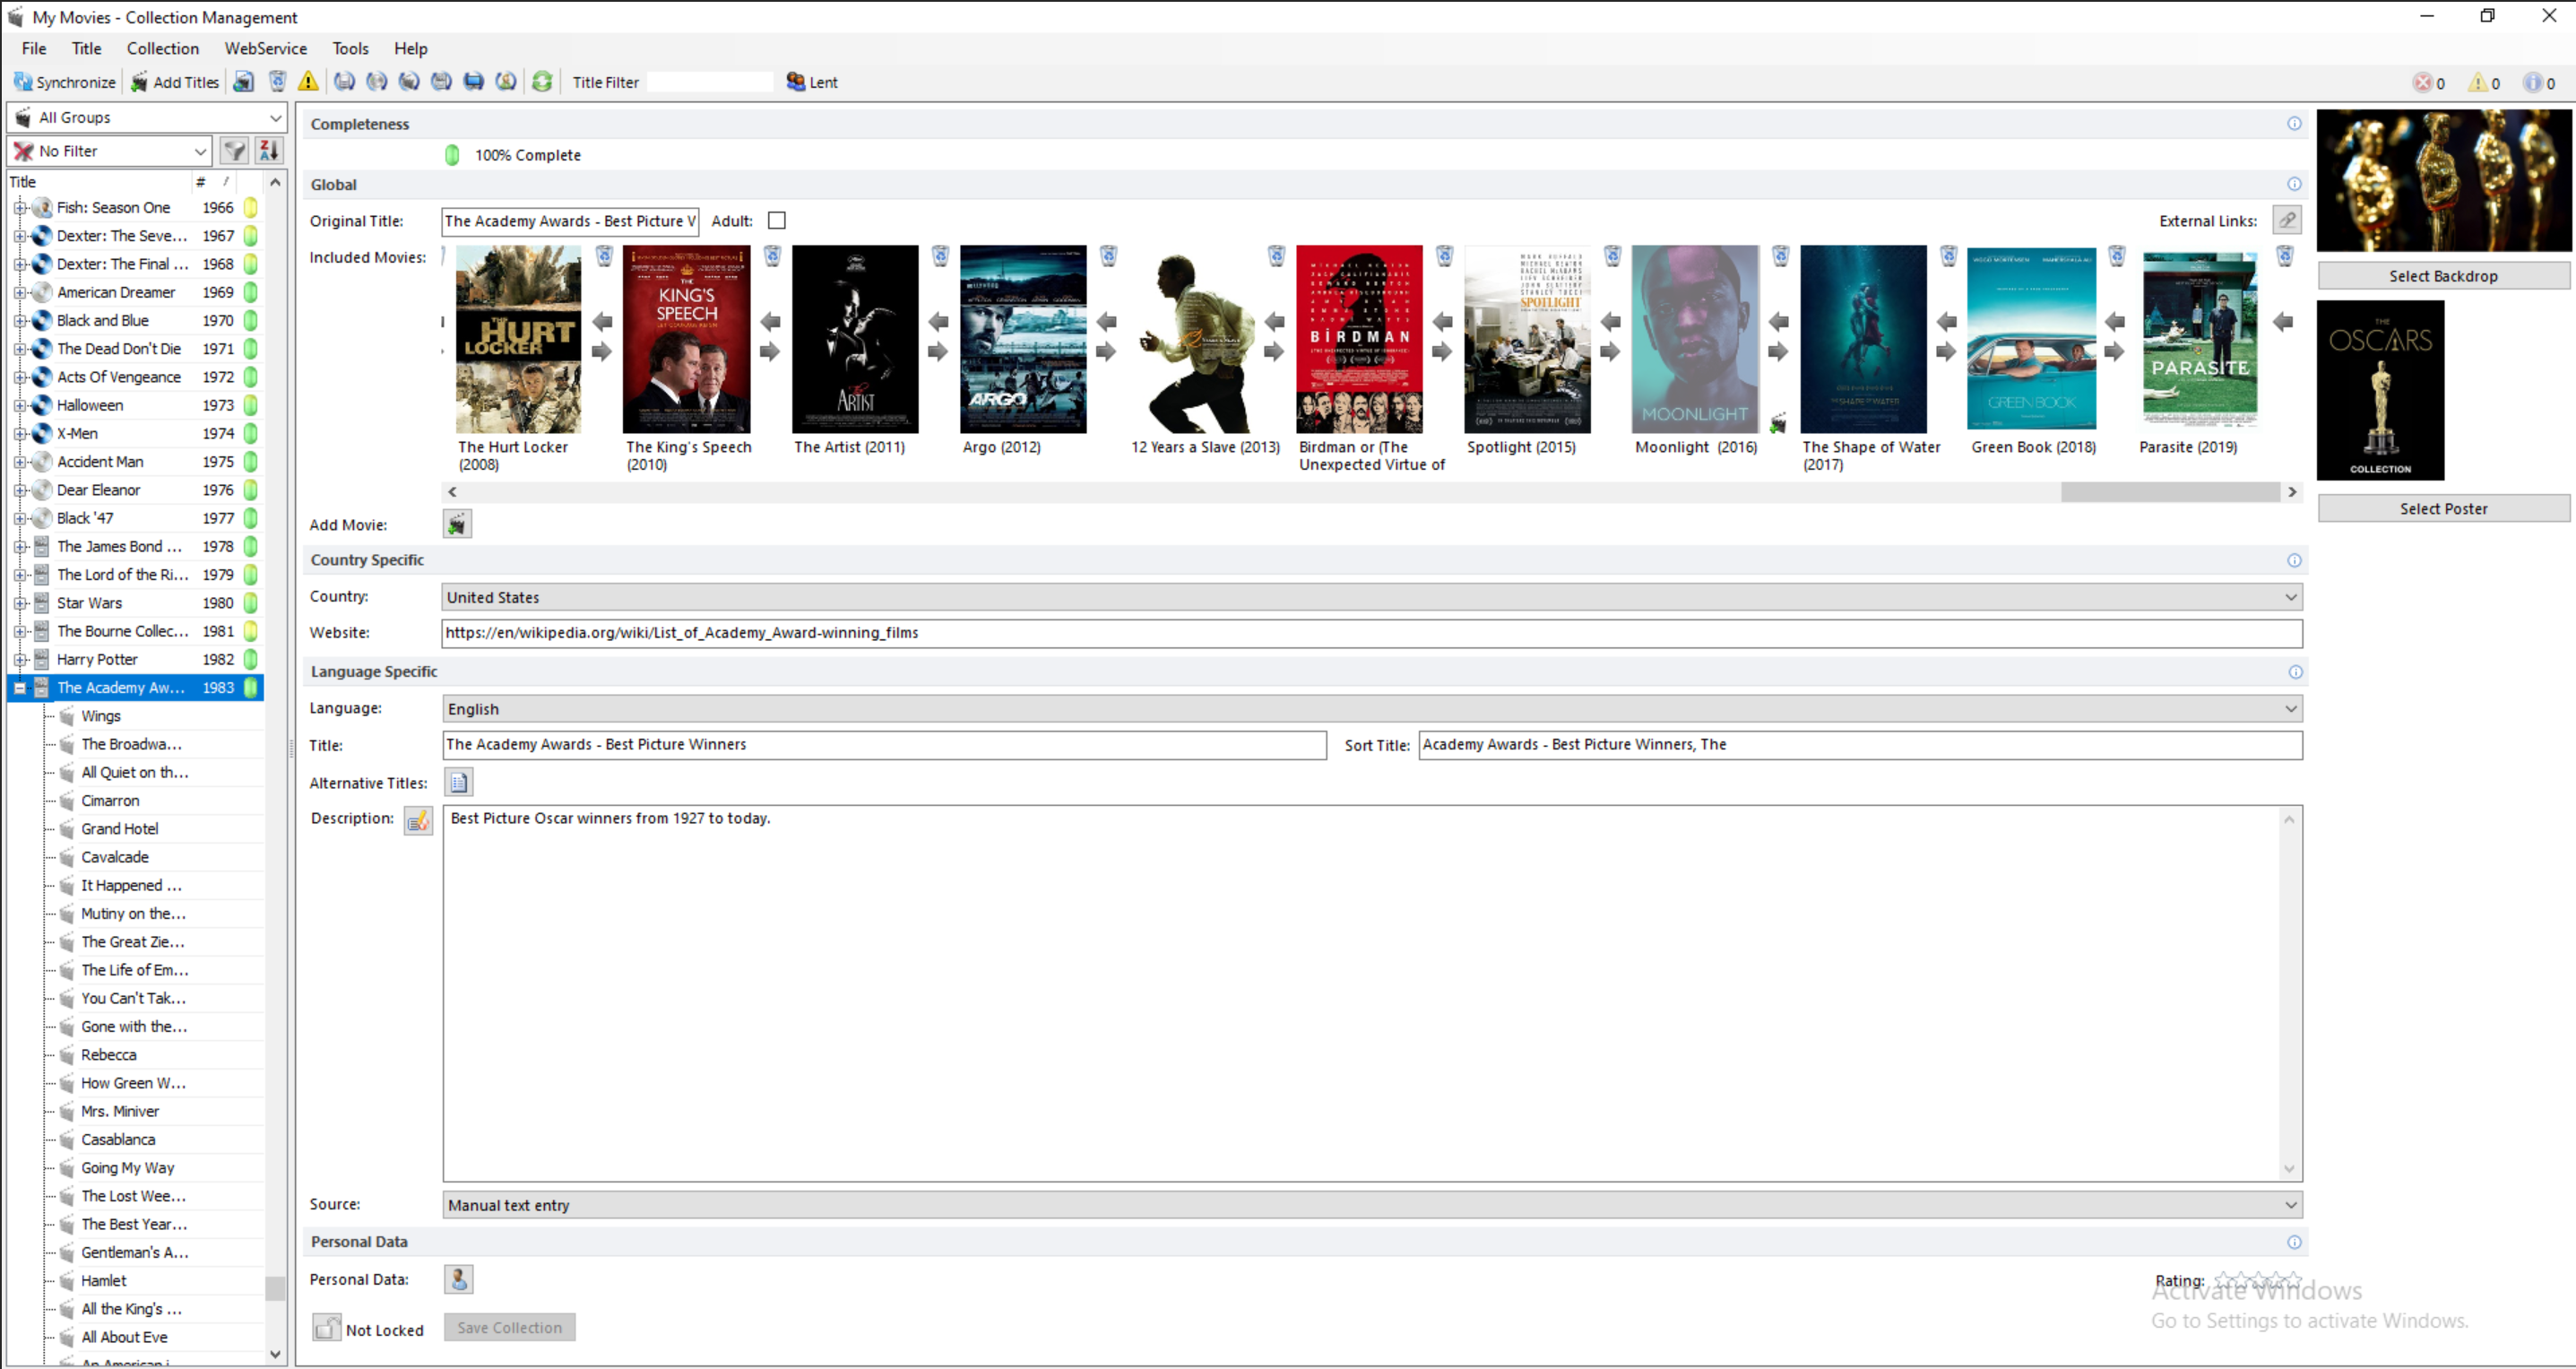Screen dimensions: 2576x1369
Task: Click info icon on Country Specific header
Action: 2294,560
